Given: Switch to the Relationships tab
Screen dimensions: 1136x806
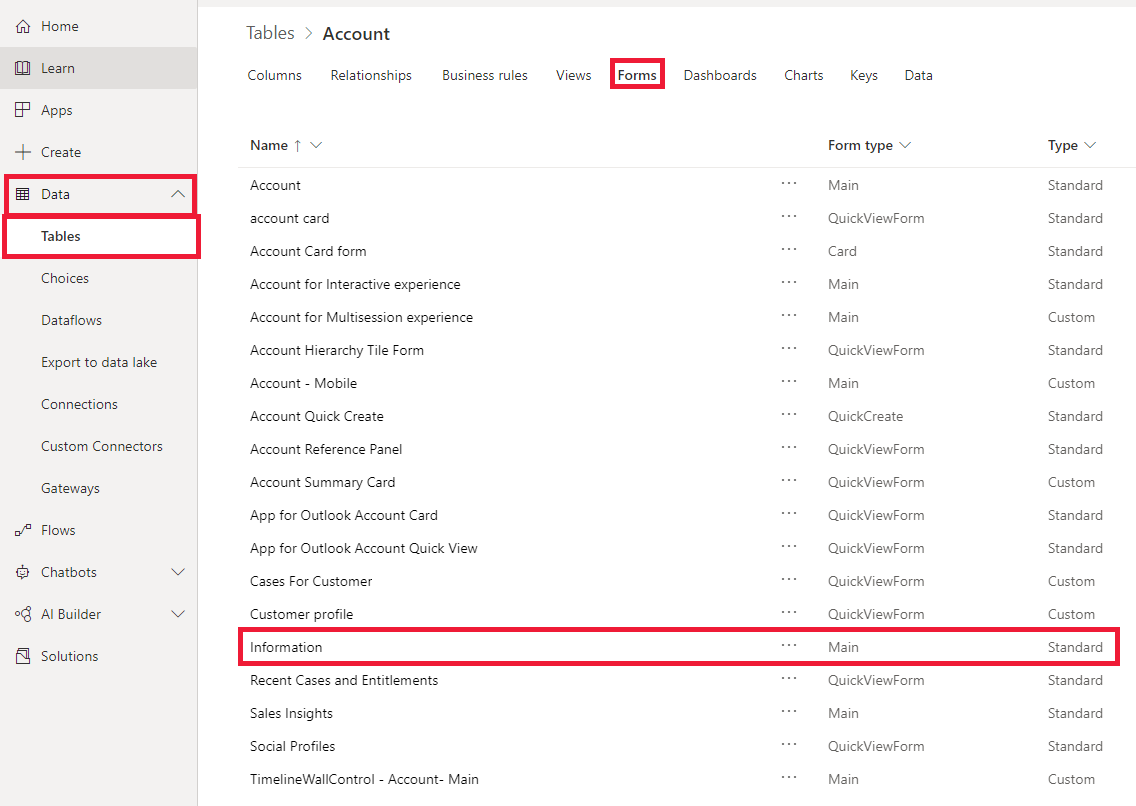Looking at the screenshot, I should pos(371,74).
